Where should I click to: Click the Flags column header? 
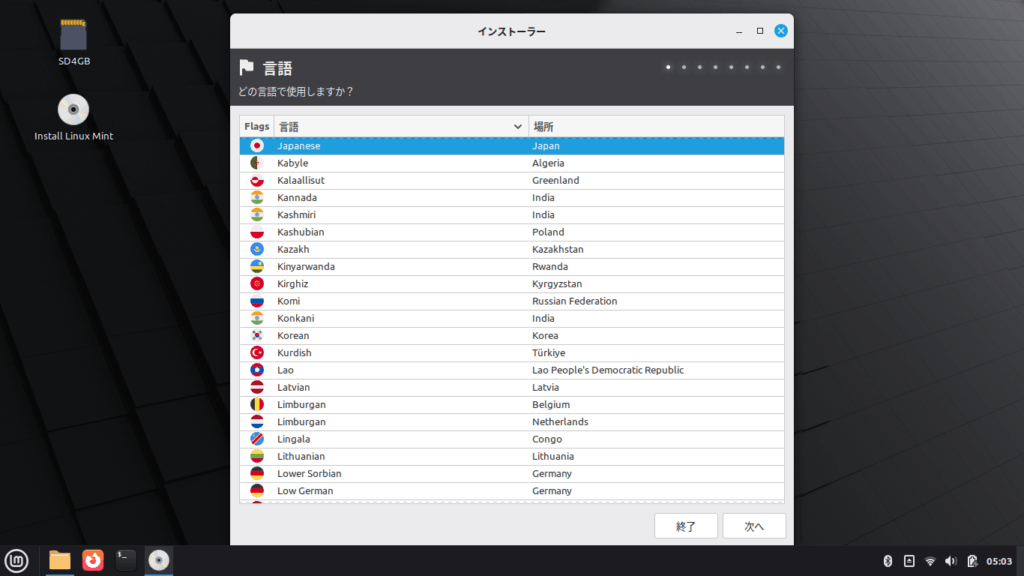pyautogui.click(x=257, y=127)
